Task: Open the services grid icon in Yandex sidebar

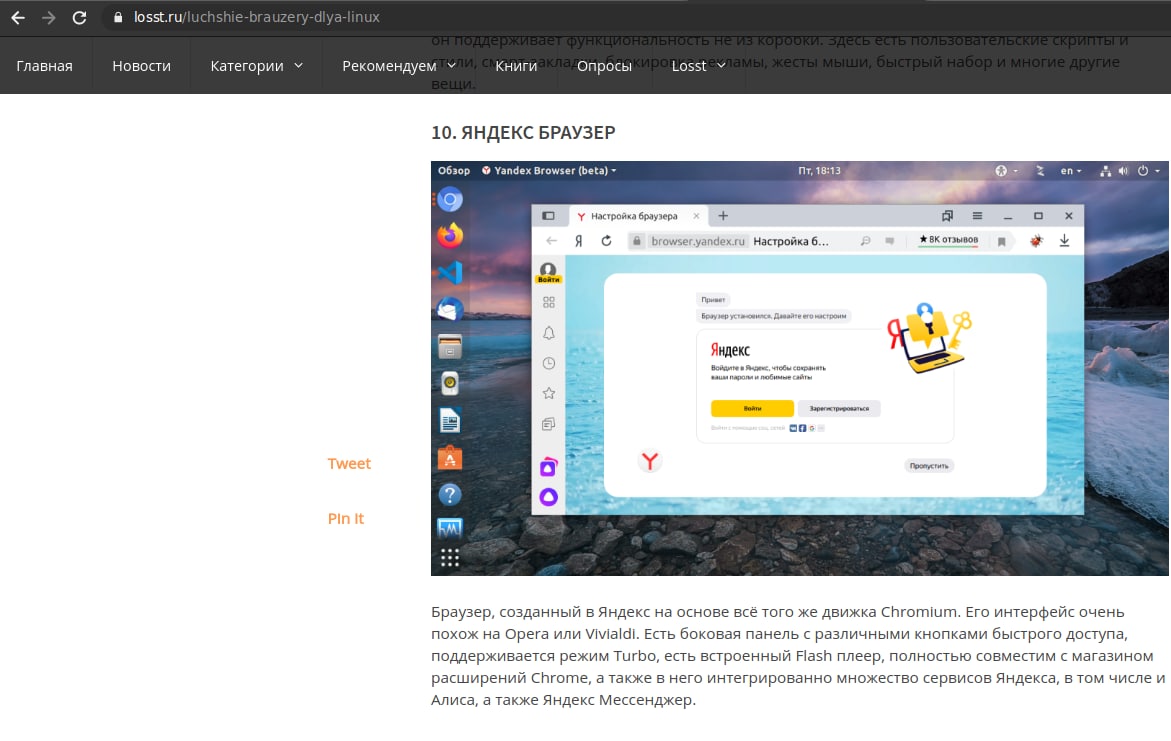Action: (549, 303)
